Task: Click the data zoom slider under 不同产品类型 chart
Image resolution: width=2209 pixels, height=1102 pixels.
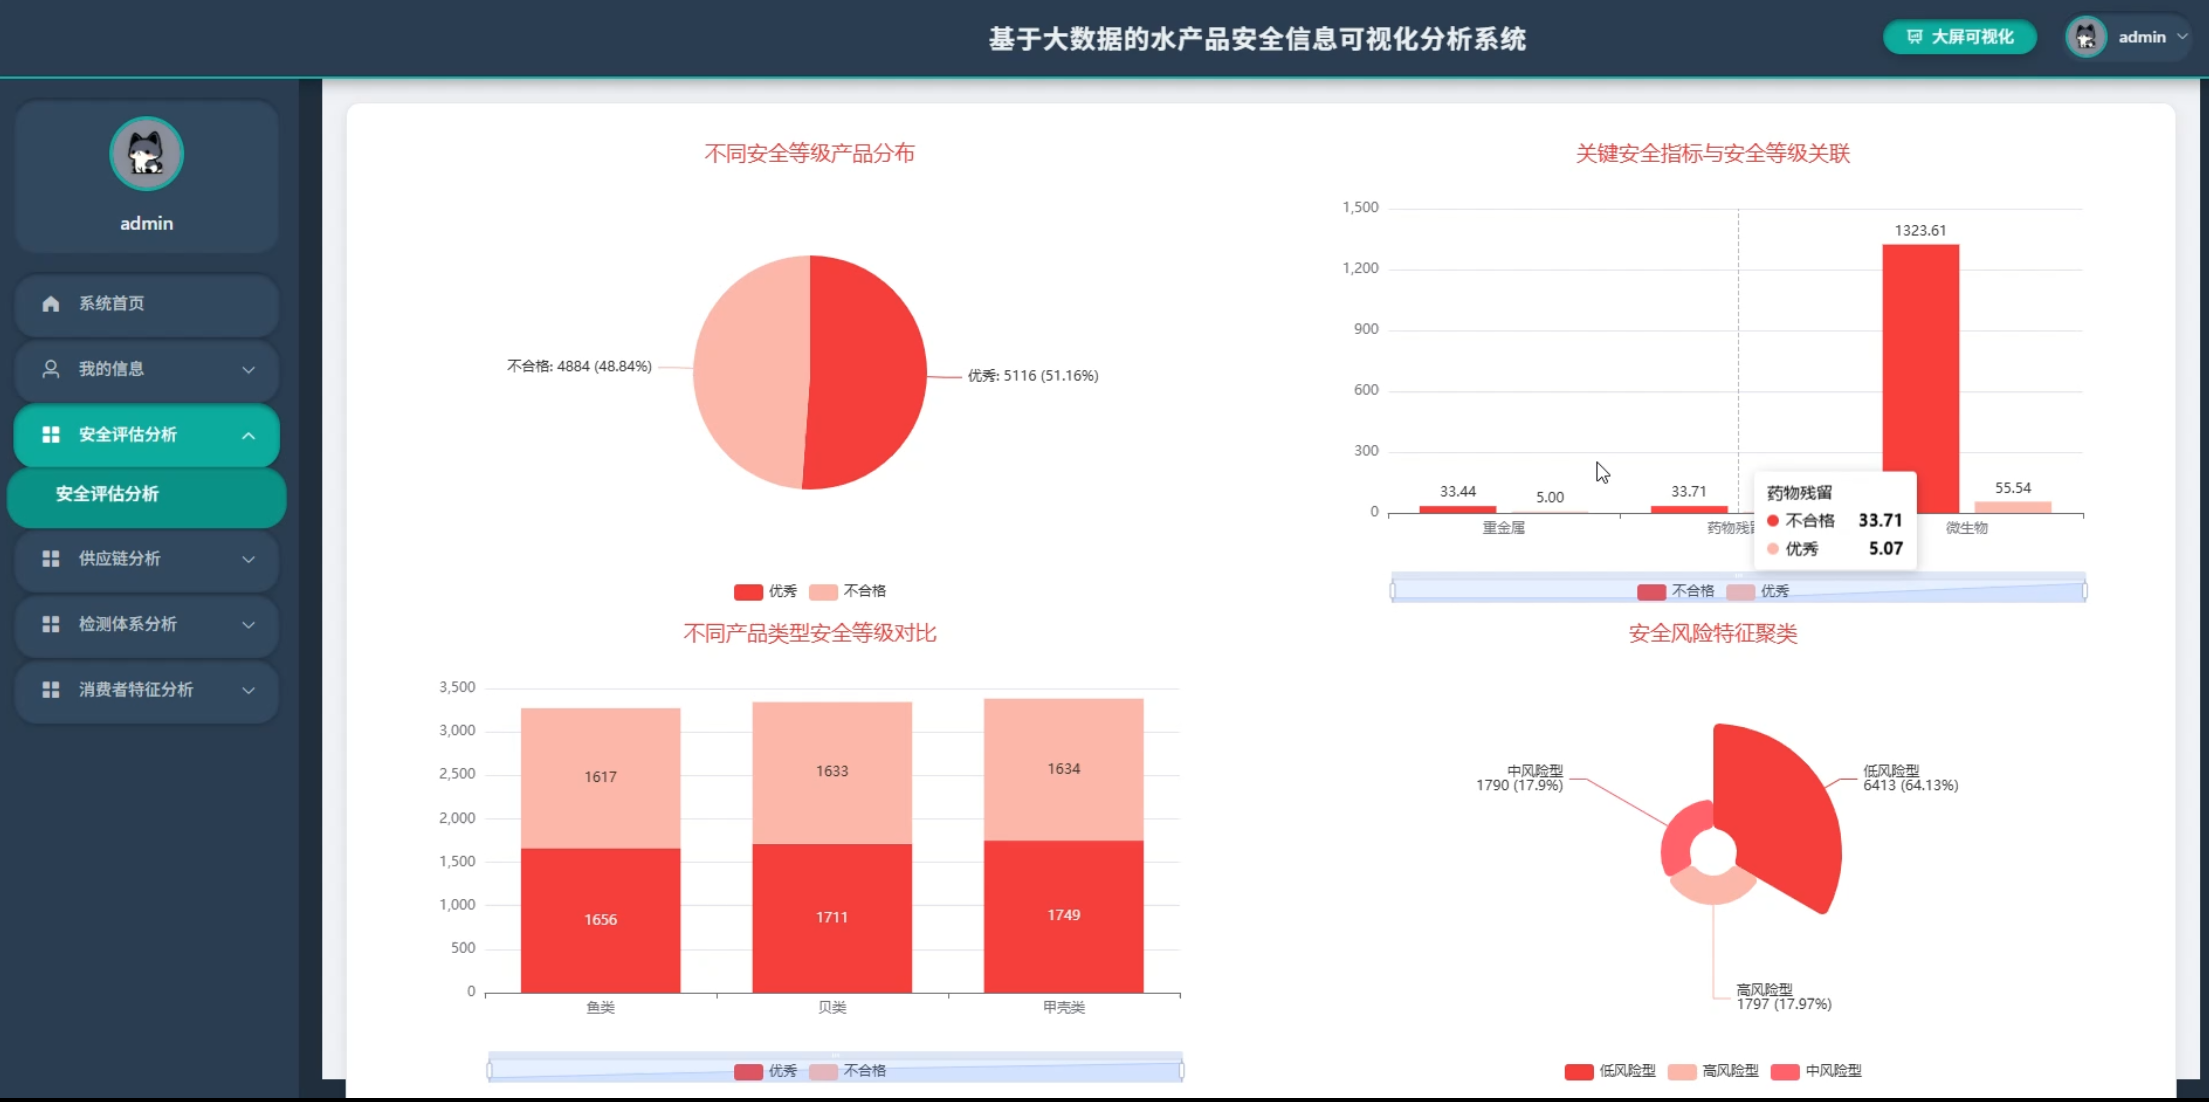Action: pos(835,1068)
